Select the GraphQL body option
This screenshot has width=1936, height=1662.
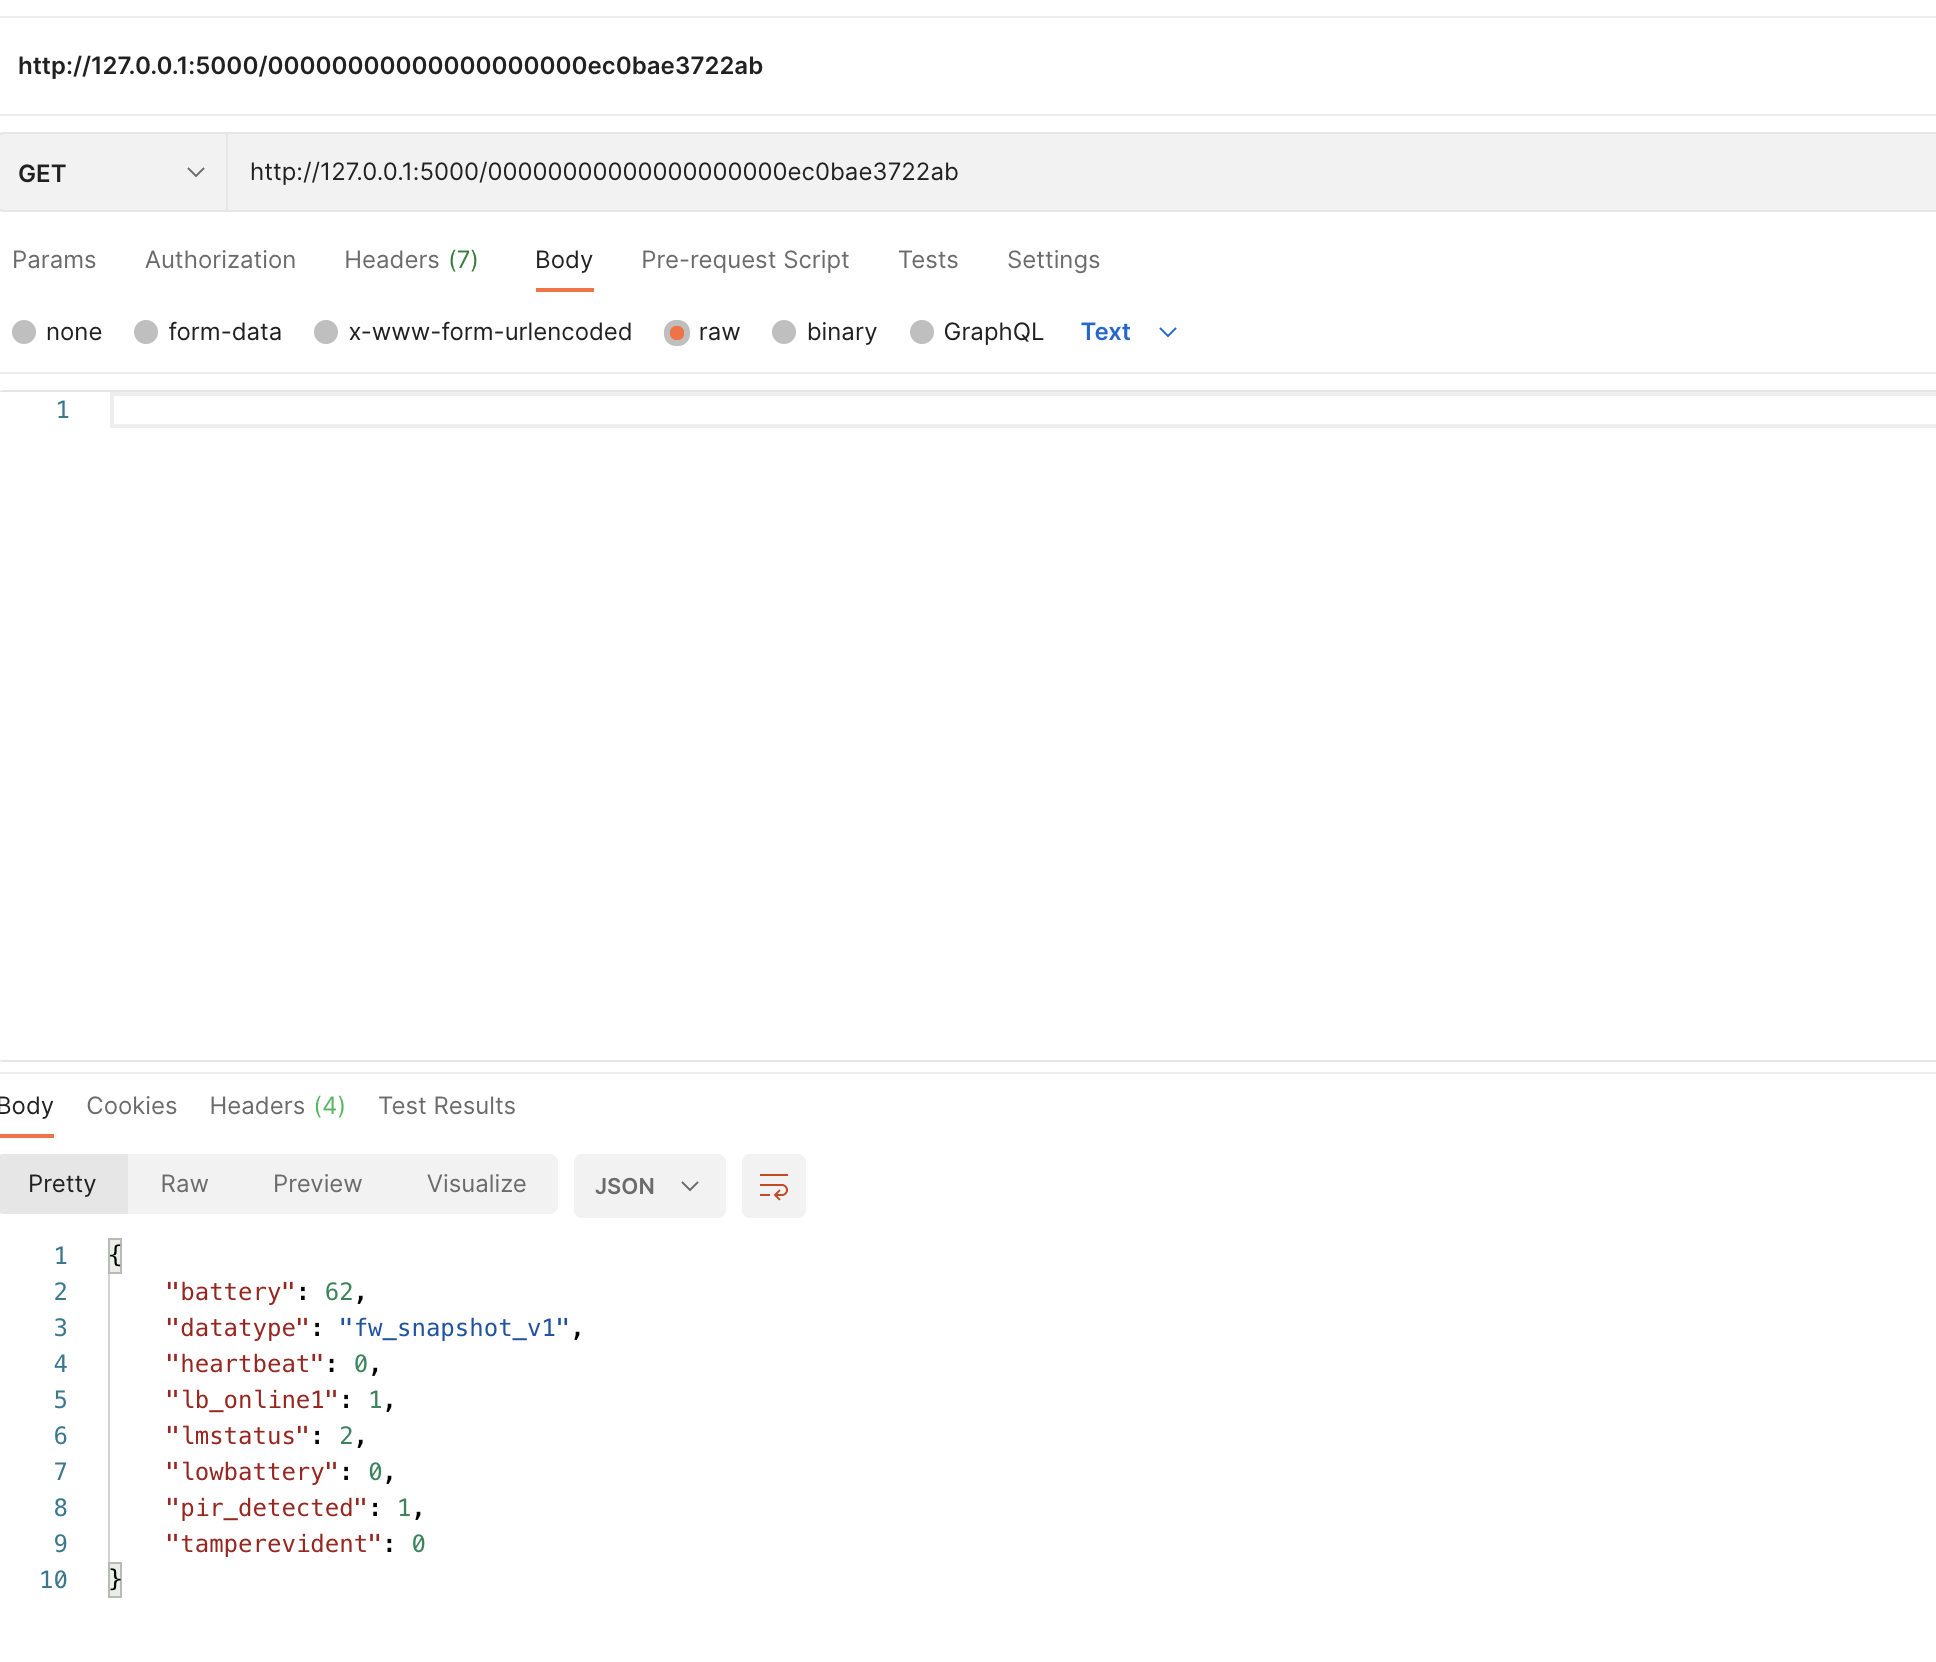922,332
